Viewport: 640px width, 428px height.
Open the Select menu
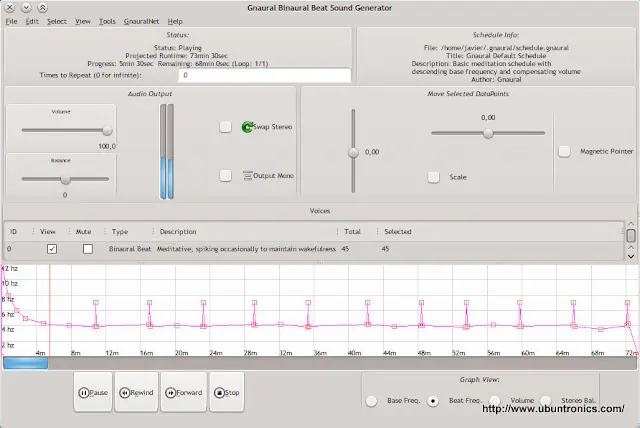tap(57, 21)
